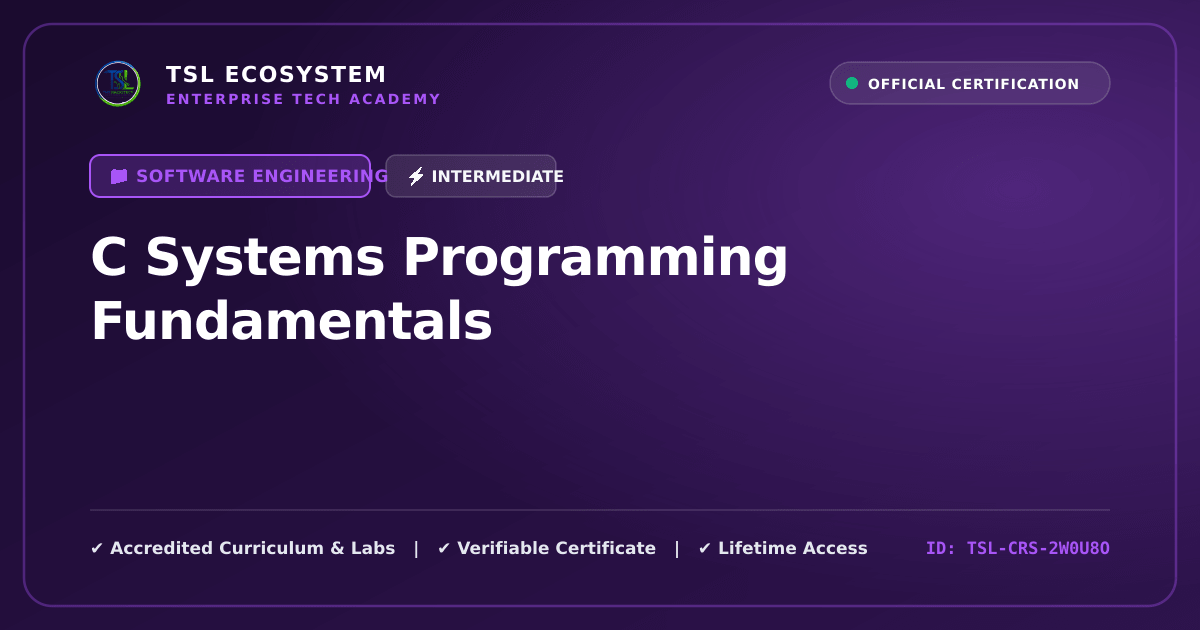Click the green status dot in the certification badge
The image size is (1200, 630).
pyautogui.click(x=852, y=83)
